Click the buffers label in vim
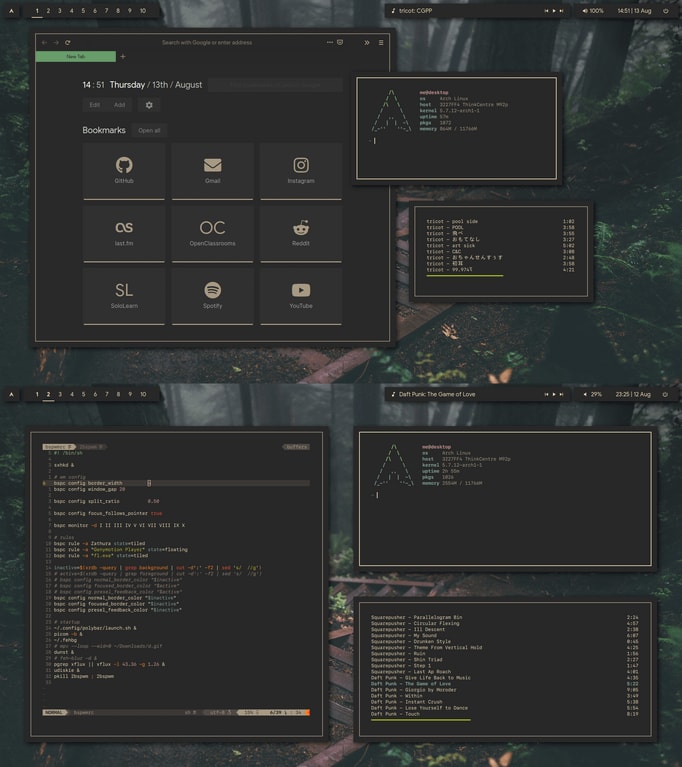Screen dimensions: 682x767 [x=296, y=447]
